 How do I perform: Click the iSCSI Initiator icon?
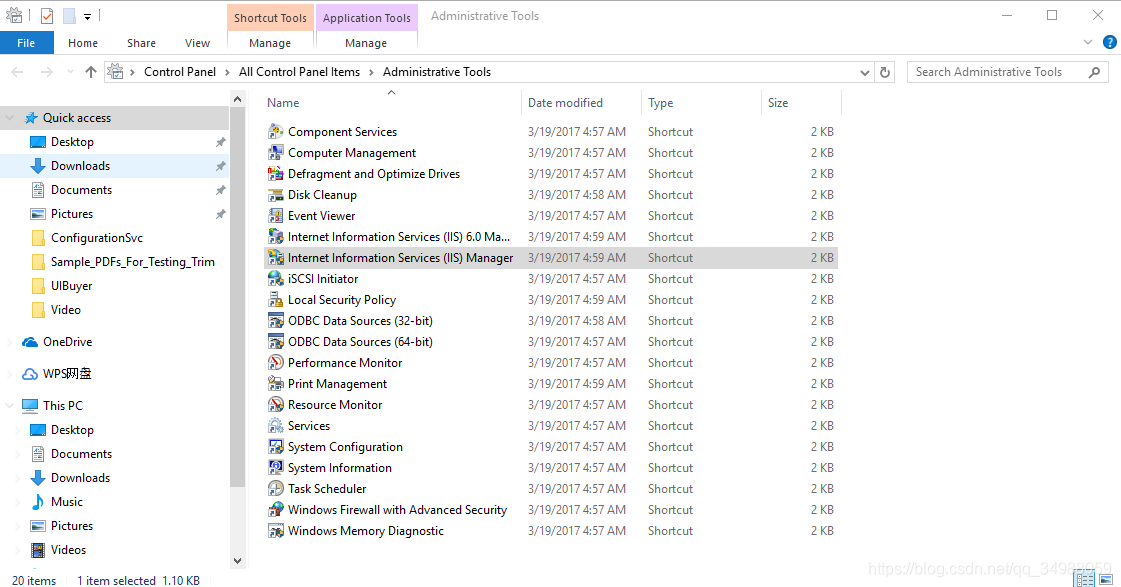(x=275, y=279)
